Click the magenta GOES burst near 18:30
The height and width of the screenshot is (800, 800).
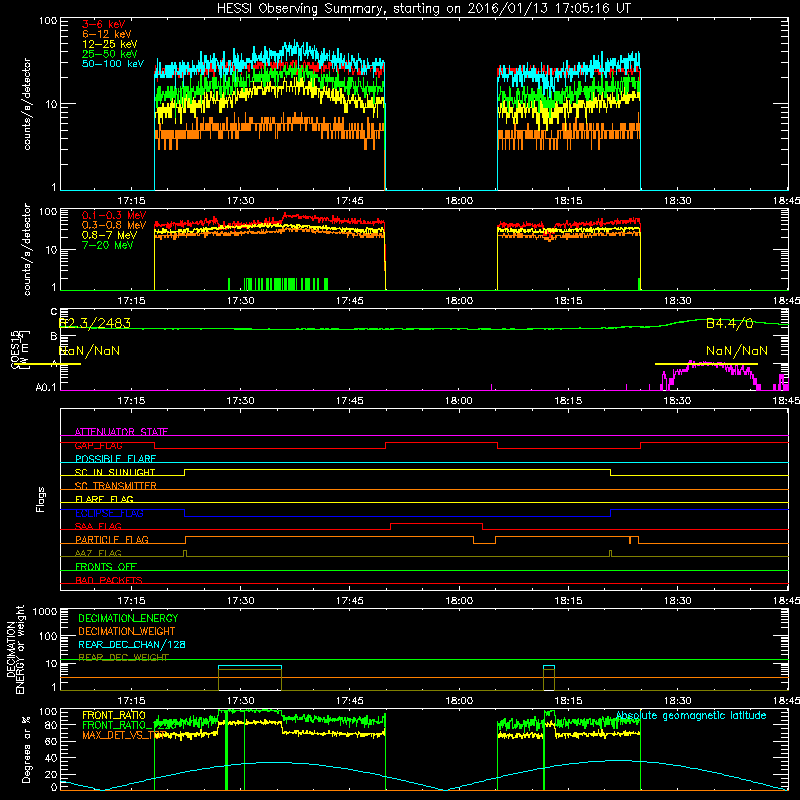709,375
